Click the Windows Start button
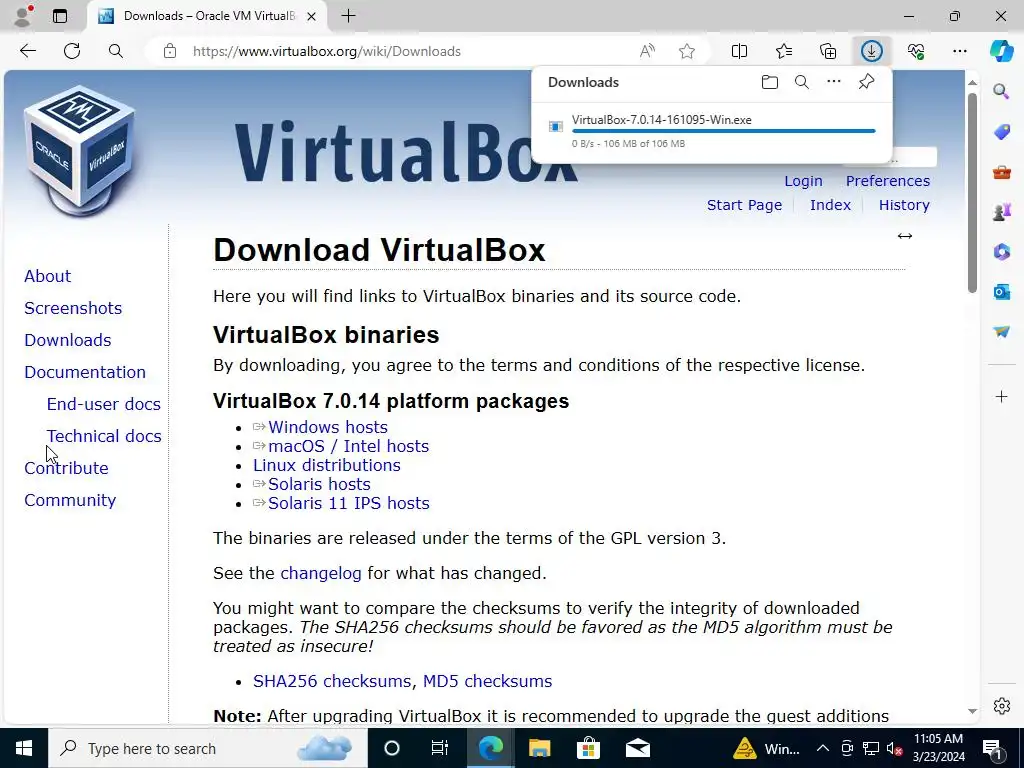This screenshot has width=1024, height=768. [24, 748]
